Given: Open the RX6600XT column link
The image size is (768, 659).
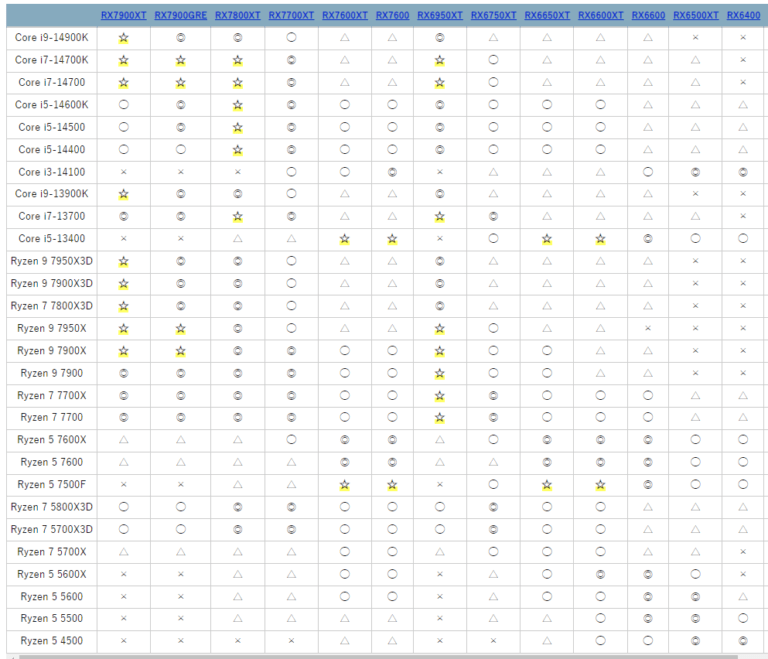Looking at the screenshot, I should pos(600,15).
